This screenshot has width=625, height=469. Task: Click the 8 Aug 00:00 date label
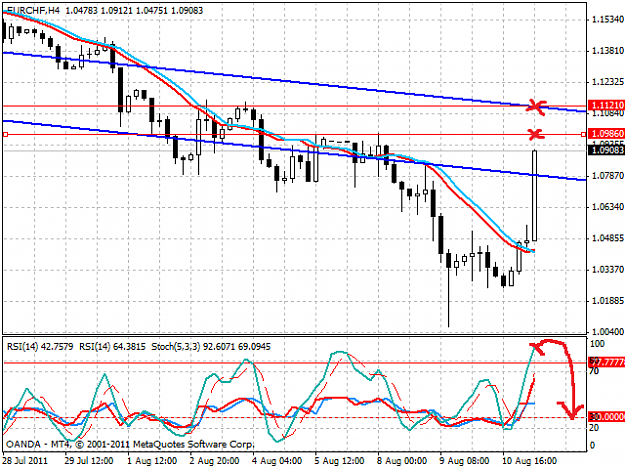[402, 461]
